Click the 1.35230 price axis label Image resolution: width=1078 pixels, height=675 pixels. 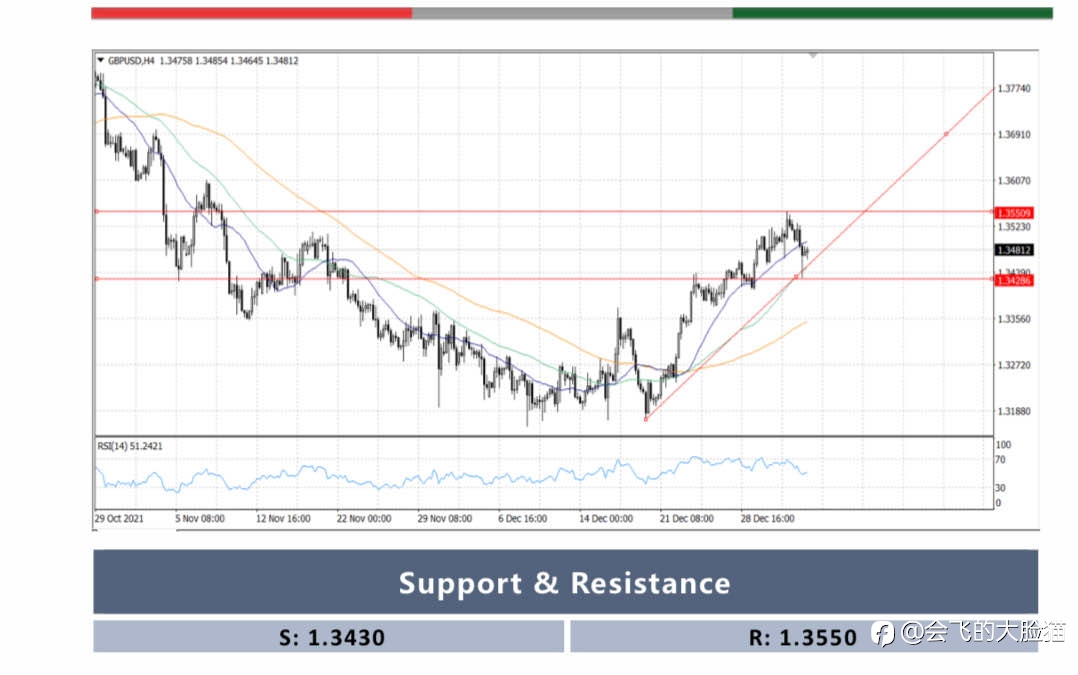click(1014, 227)
